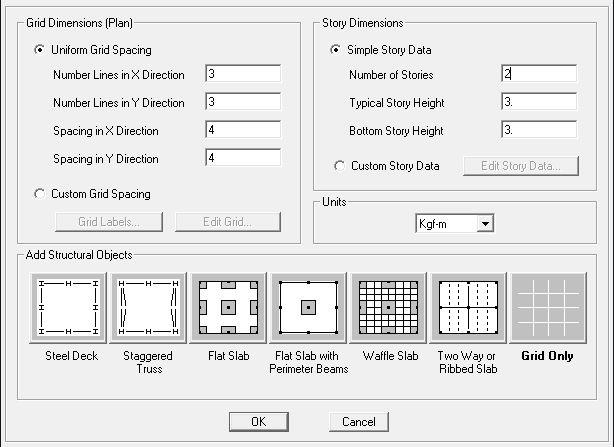Select Flat Slab with Perimeter Beams icon

(308, 308)
